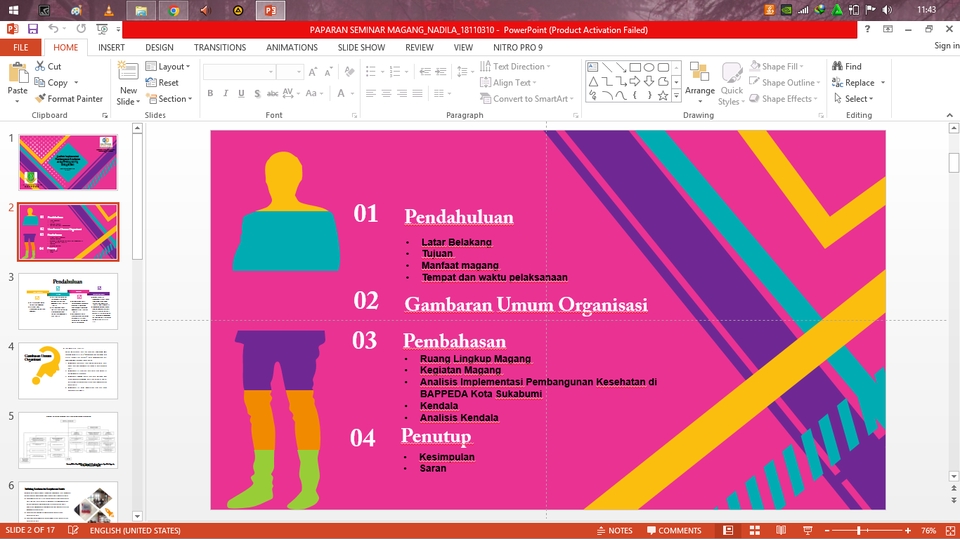Open Quick Styles gallery
Image resolution: width=960 pixels, height=539 pixels.
pyautogui.click(x=732, y=84)
